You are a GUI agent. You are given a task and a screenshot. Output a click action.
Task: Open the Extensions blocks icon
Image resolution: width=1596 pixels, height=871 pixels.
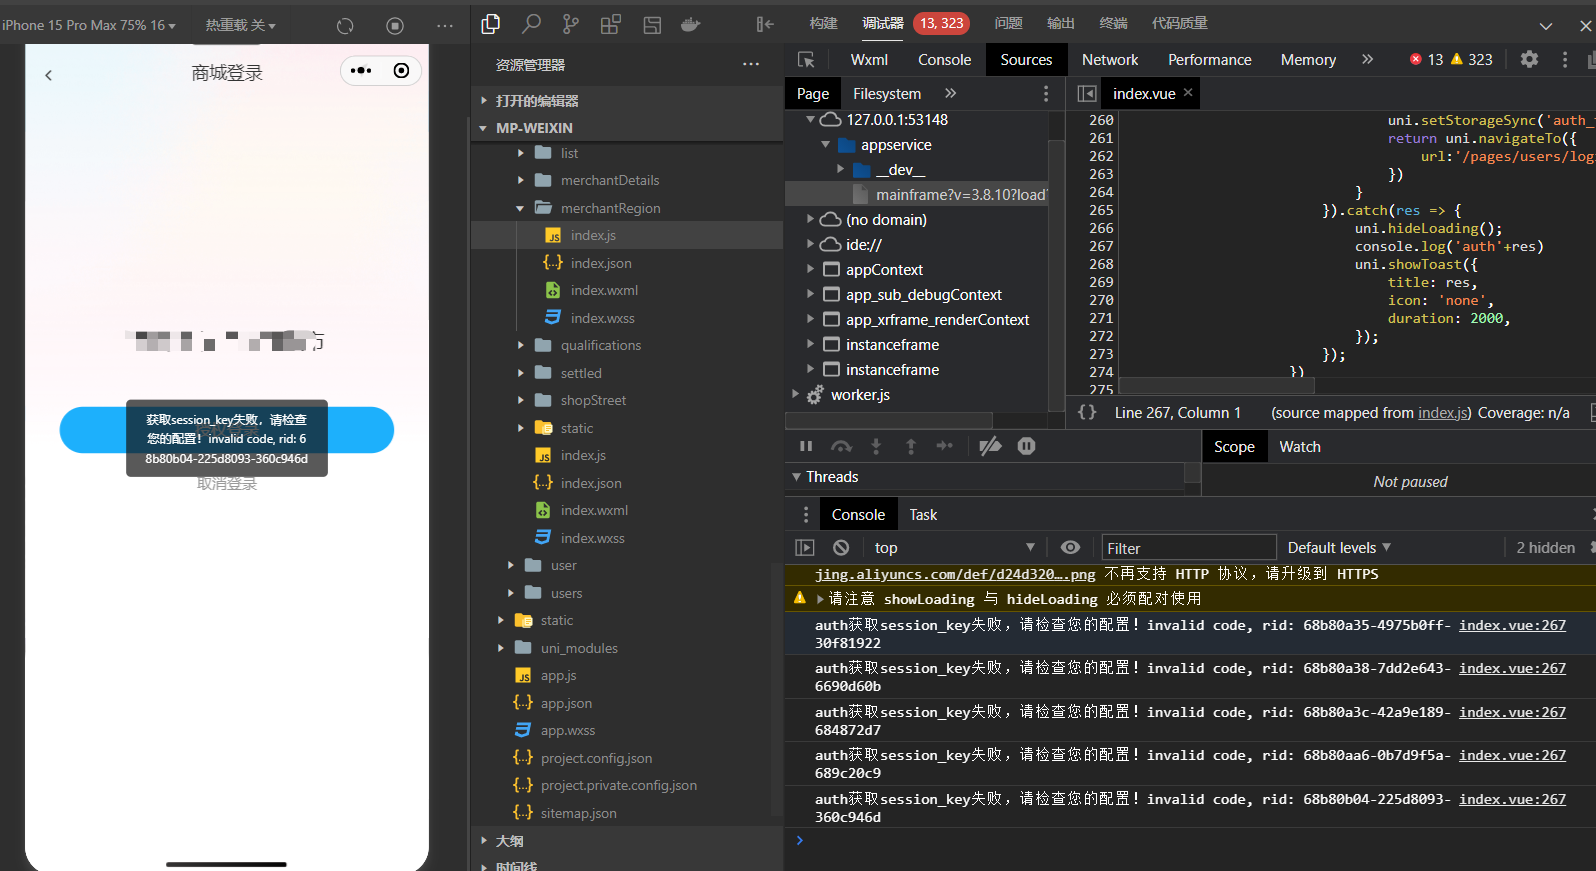pos(611,24)
